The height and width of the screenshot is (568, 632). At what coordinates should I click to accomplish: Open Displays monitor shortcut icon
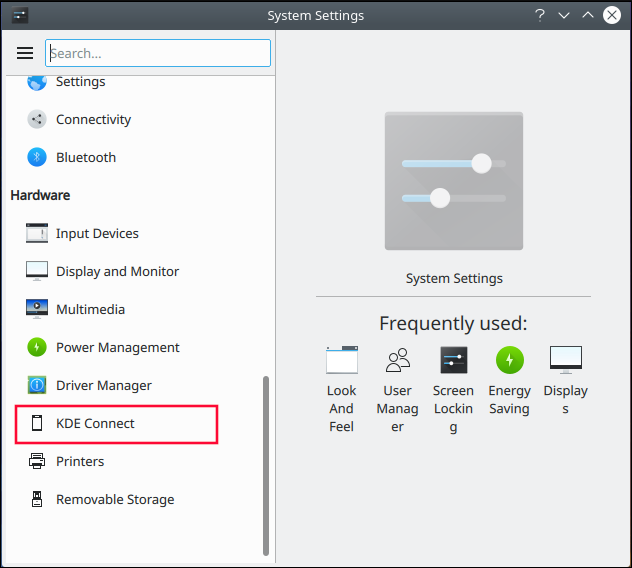pyautogui.click(x=565, y=360)
